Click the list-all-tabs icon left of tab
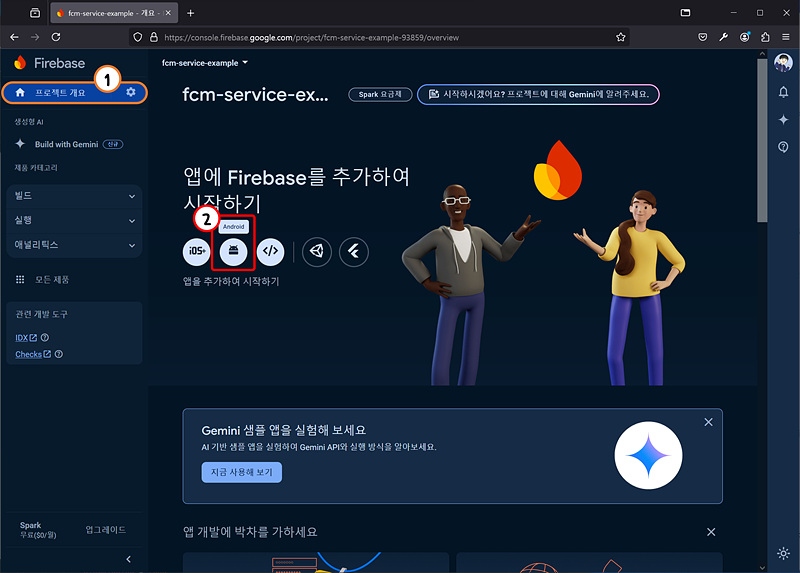 pos(35,13)
